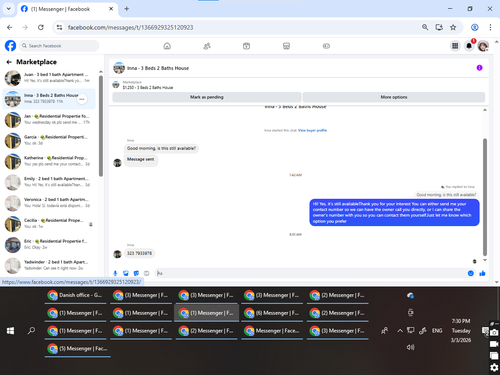Mark the listing as pending
The width and height of the screenshot is (500, 375).
[207, 97]
